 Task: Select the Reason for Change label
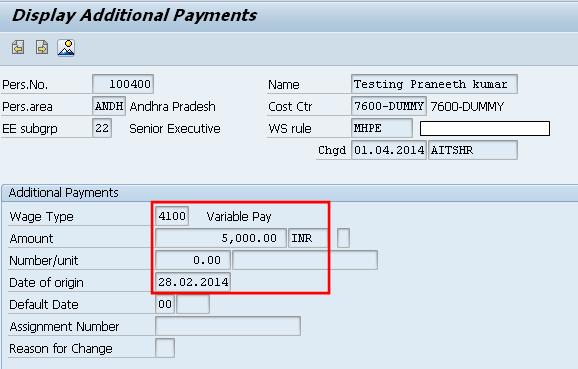[x=61, y=349]
